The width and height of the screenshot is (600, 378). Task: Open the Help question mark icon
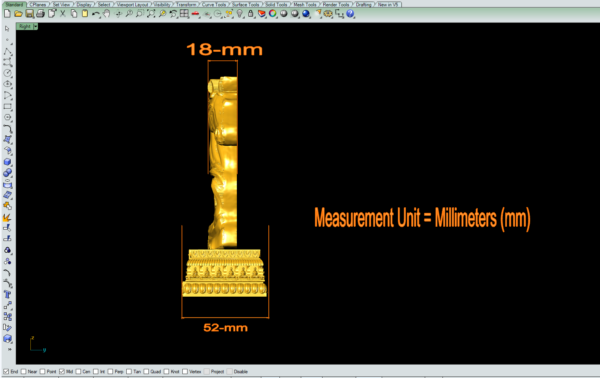point(350,14)
